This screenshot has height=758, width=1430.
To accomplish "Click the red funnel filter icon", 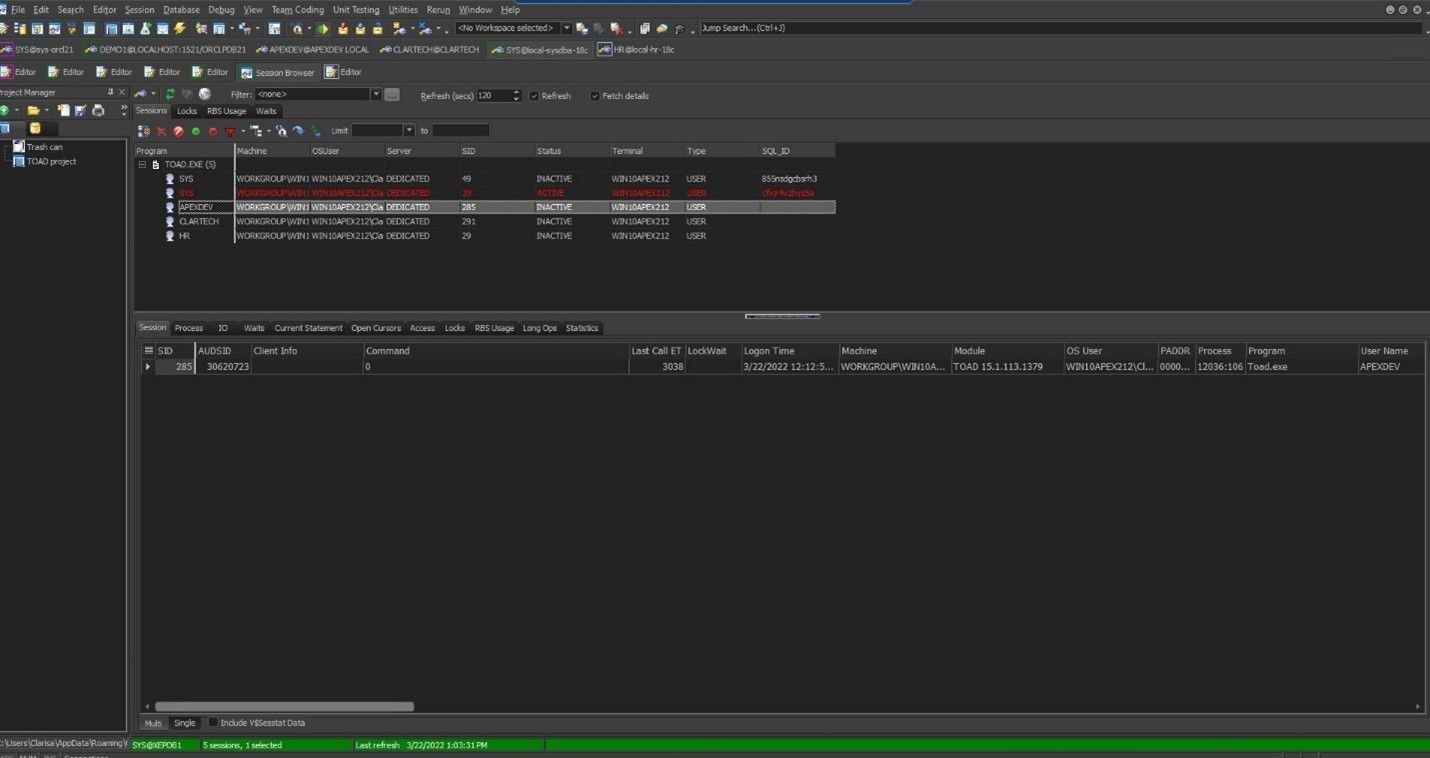I will pyautogui.click(x=230, y=131).
